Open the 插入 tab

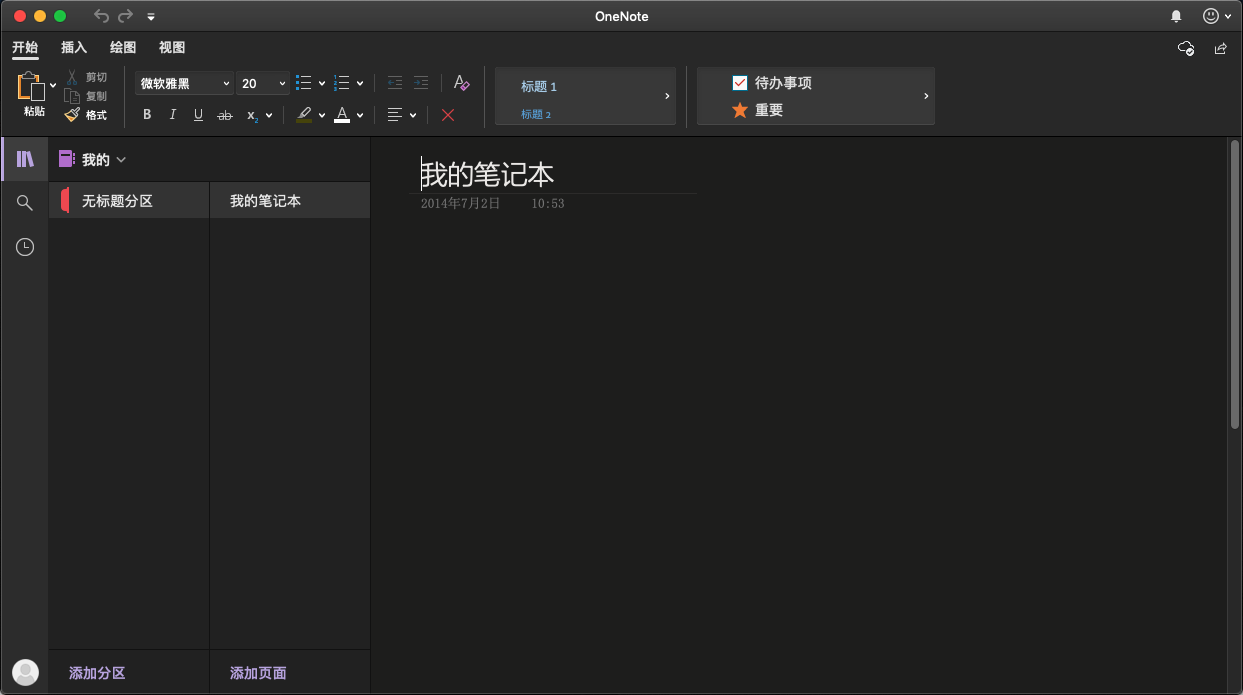[x=74, y=47]
